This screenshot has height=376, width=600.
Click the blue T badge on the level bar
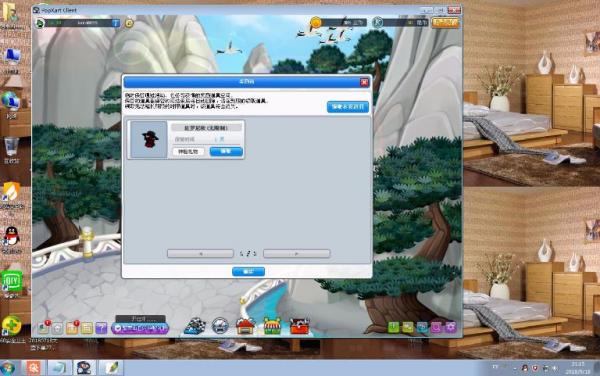pos(116,23)
